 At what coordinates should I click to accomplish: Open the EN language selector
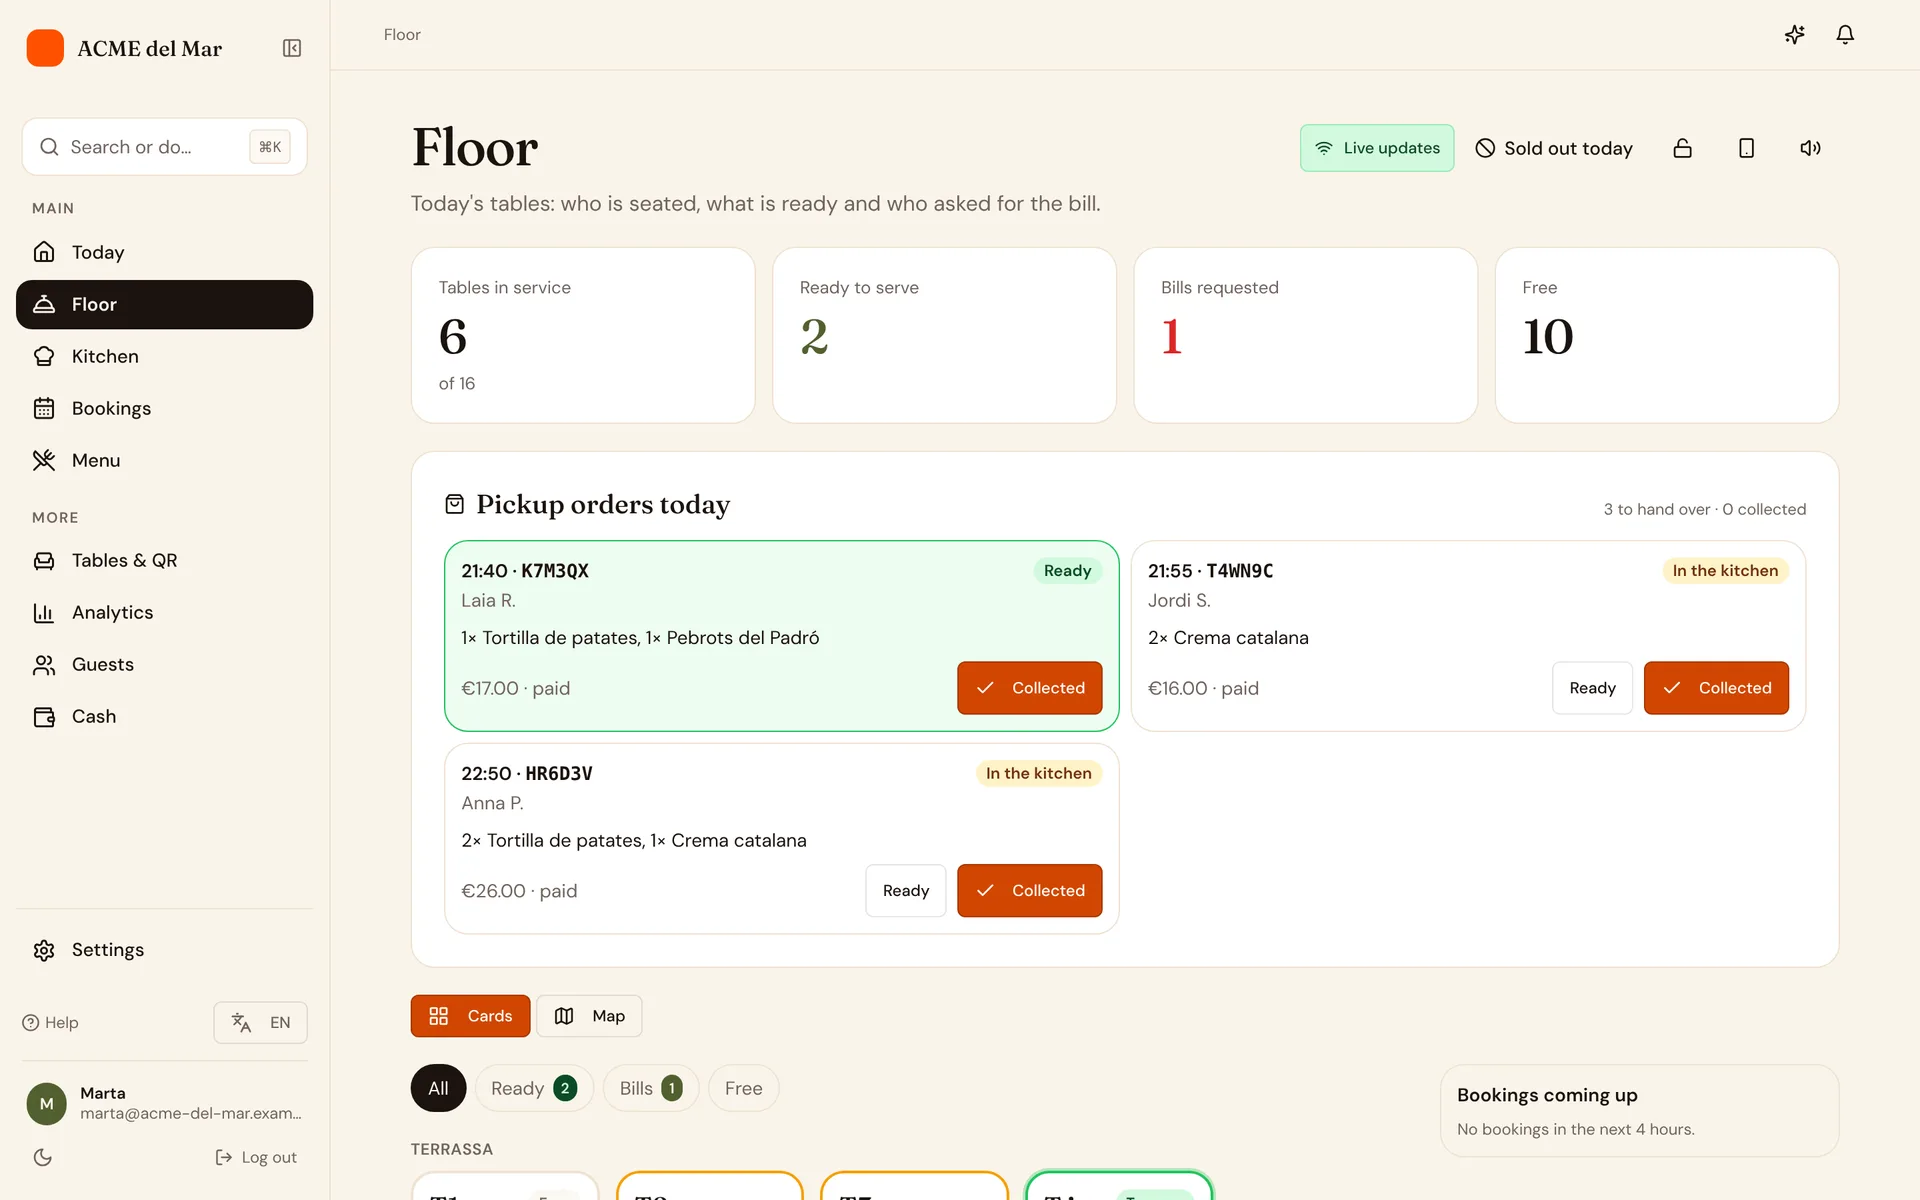(260, 1022)
